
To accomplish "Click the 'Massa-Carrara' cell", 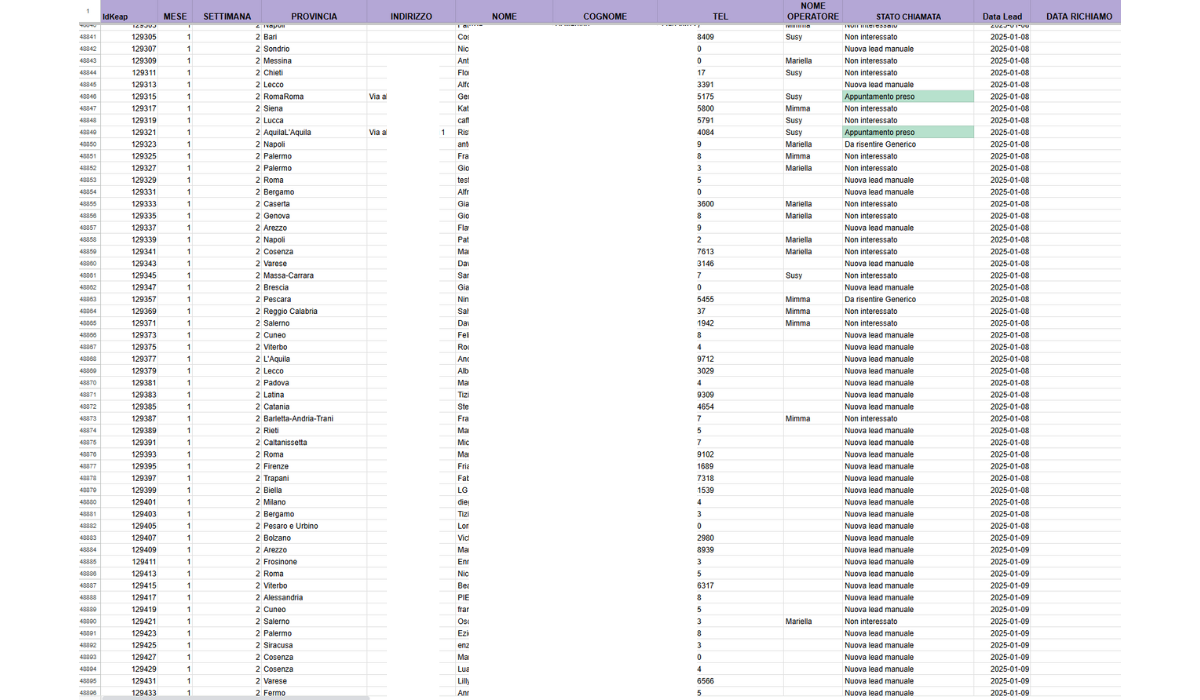I will click(314, 275).
